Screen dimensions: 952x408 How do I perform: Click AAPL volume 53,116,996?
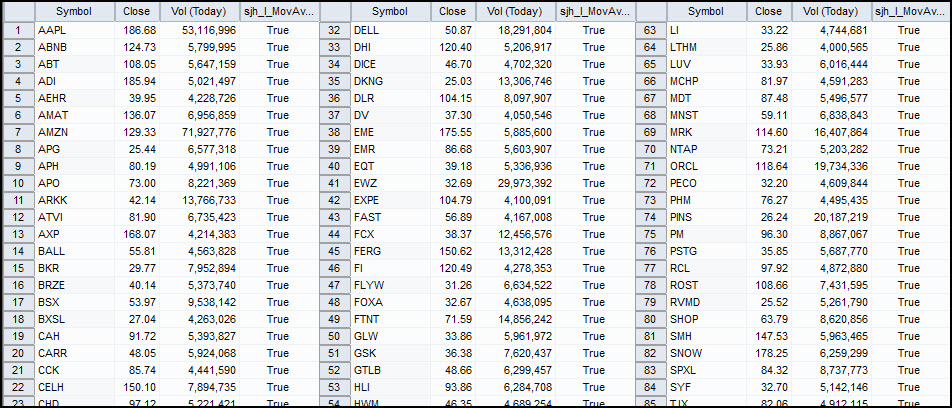click(200, 30)
